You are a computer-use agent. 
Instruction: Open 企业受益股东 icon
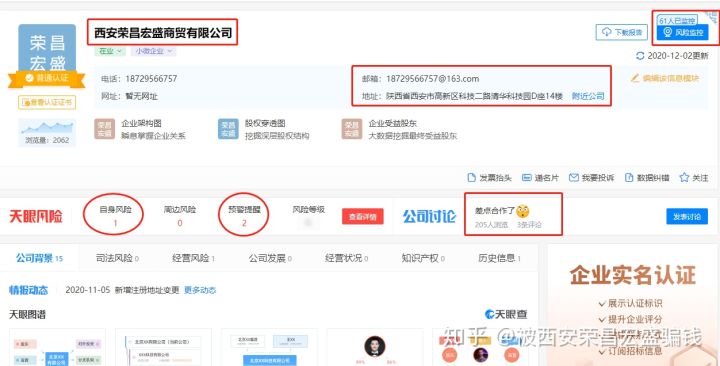click(352, 129)
